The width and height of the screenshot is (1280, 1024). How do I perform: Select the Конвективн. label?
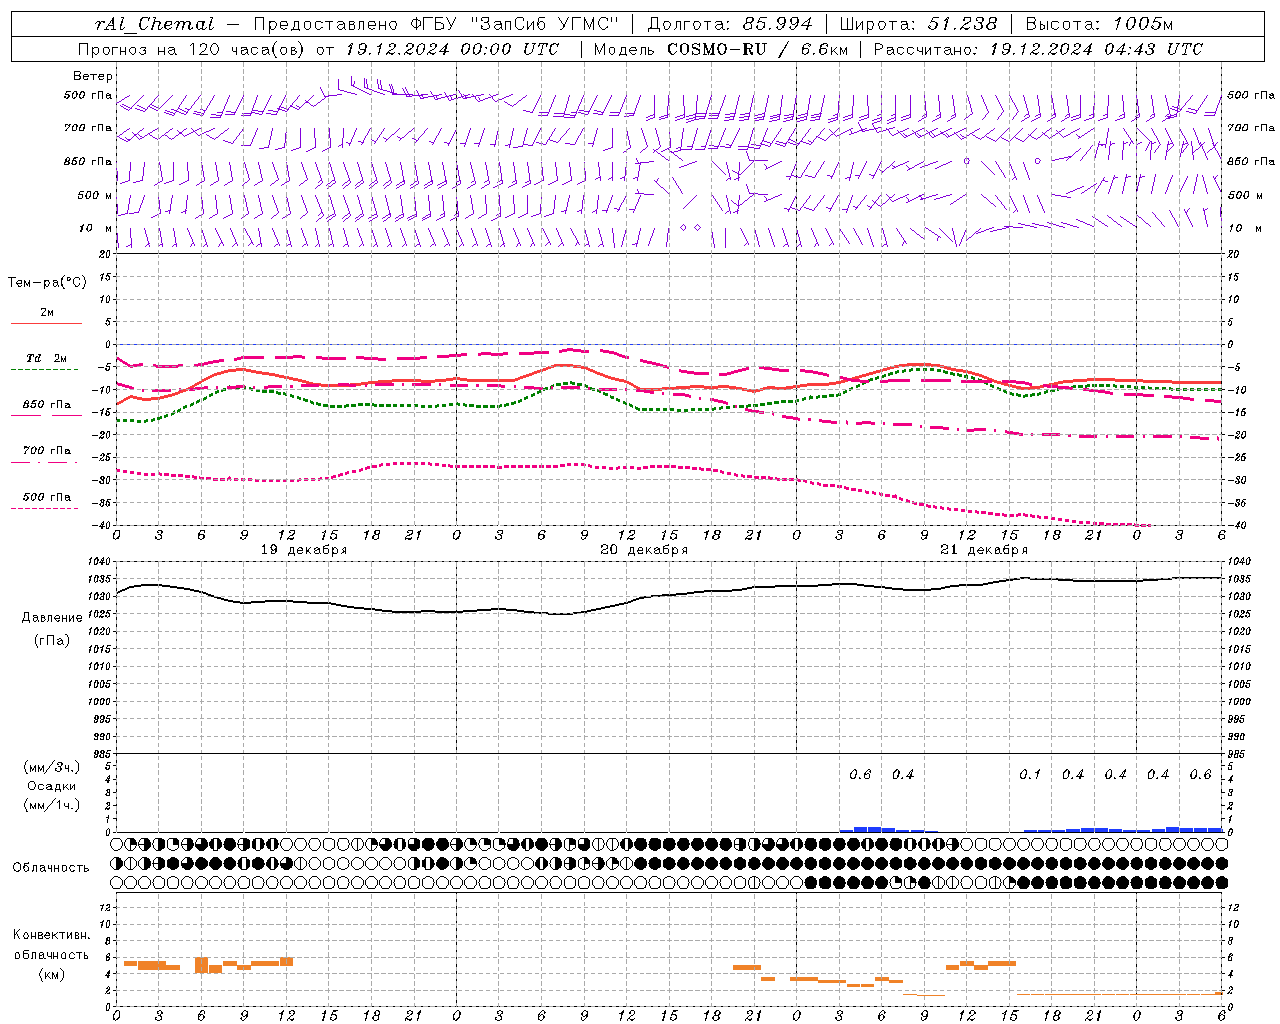(x=51, y=935)
